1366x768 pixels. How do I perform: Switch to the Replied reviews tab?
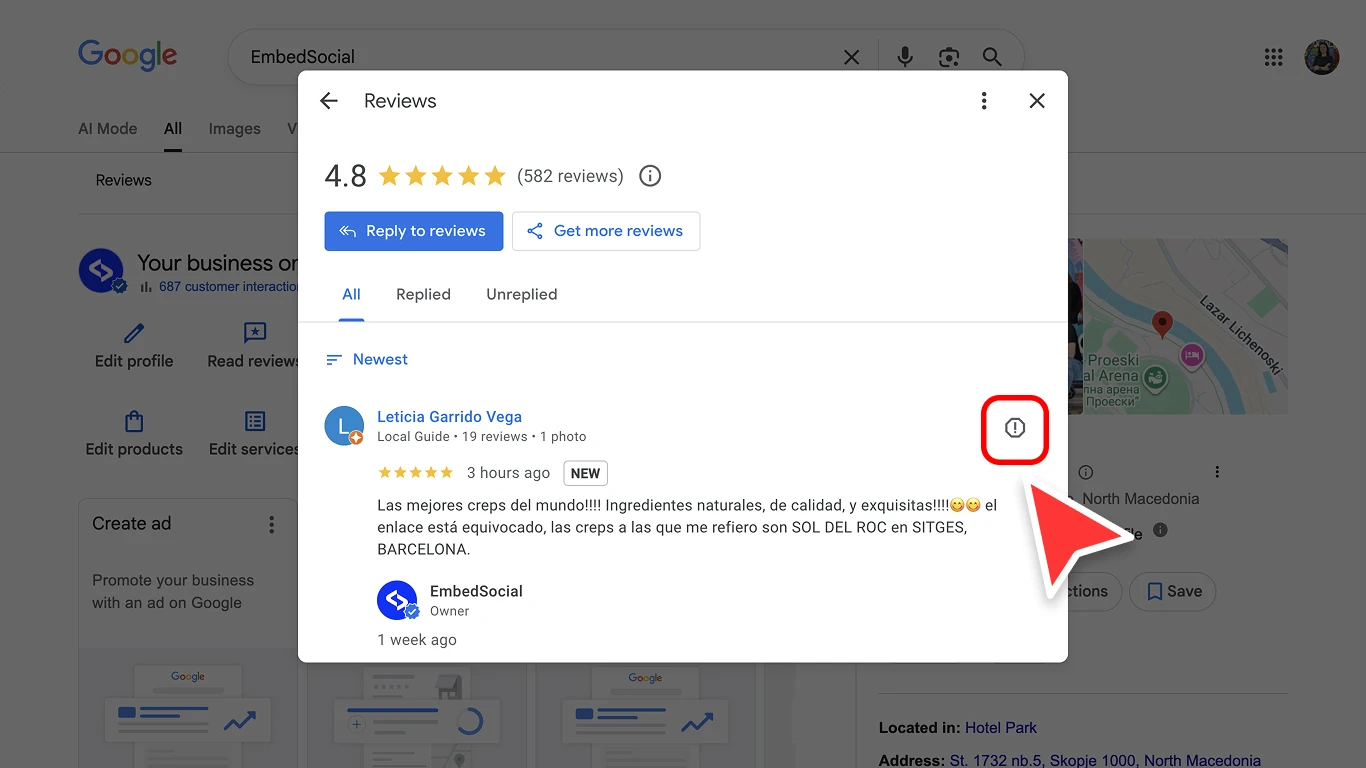pos(423,294)
